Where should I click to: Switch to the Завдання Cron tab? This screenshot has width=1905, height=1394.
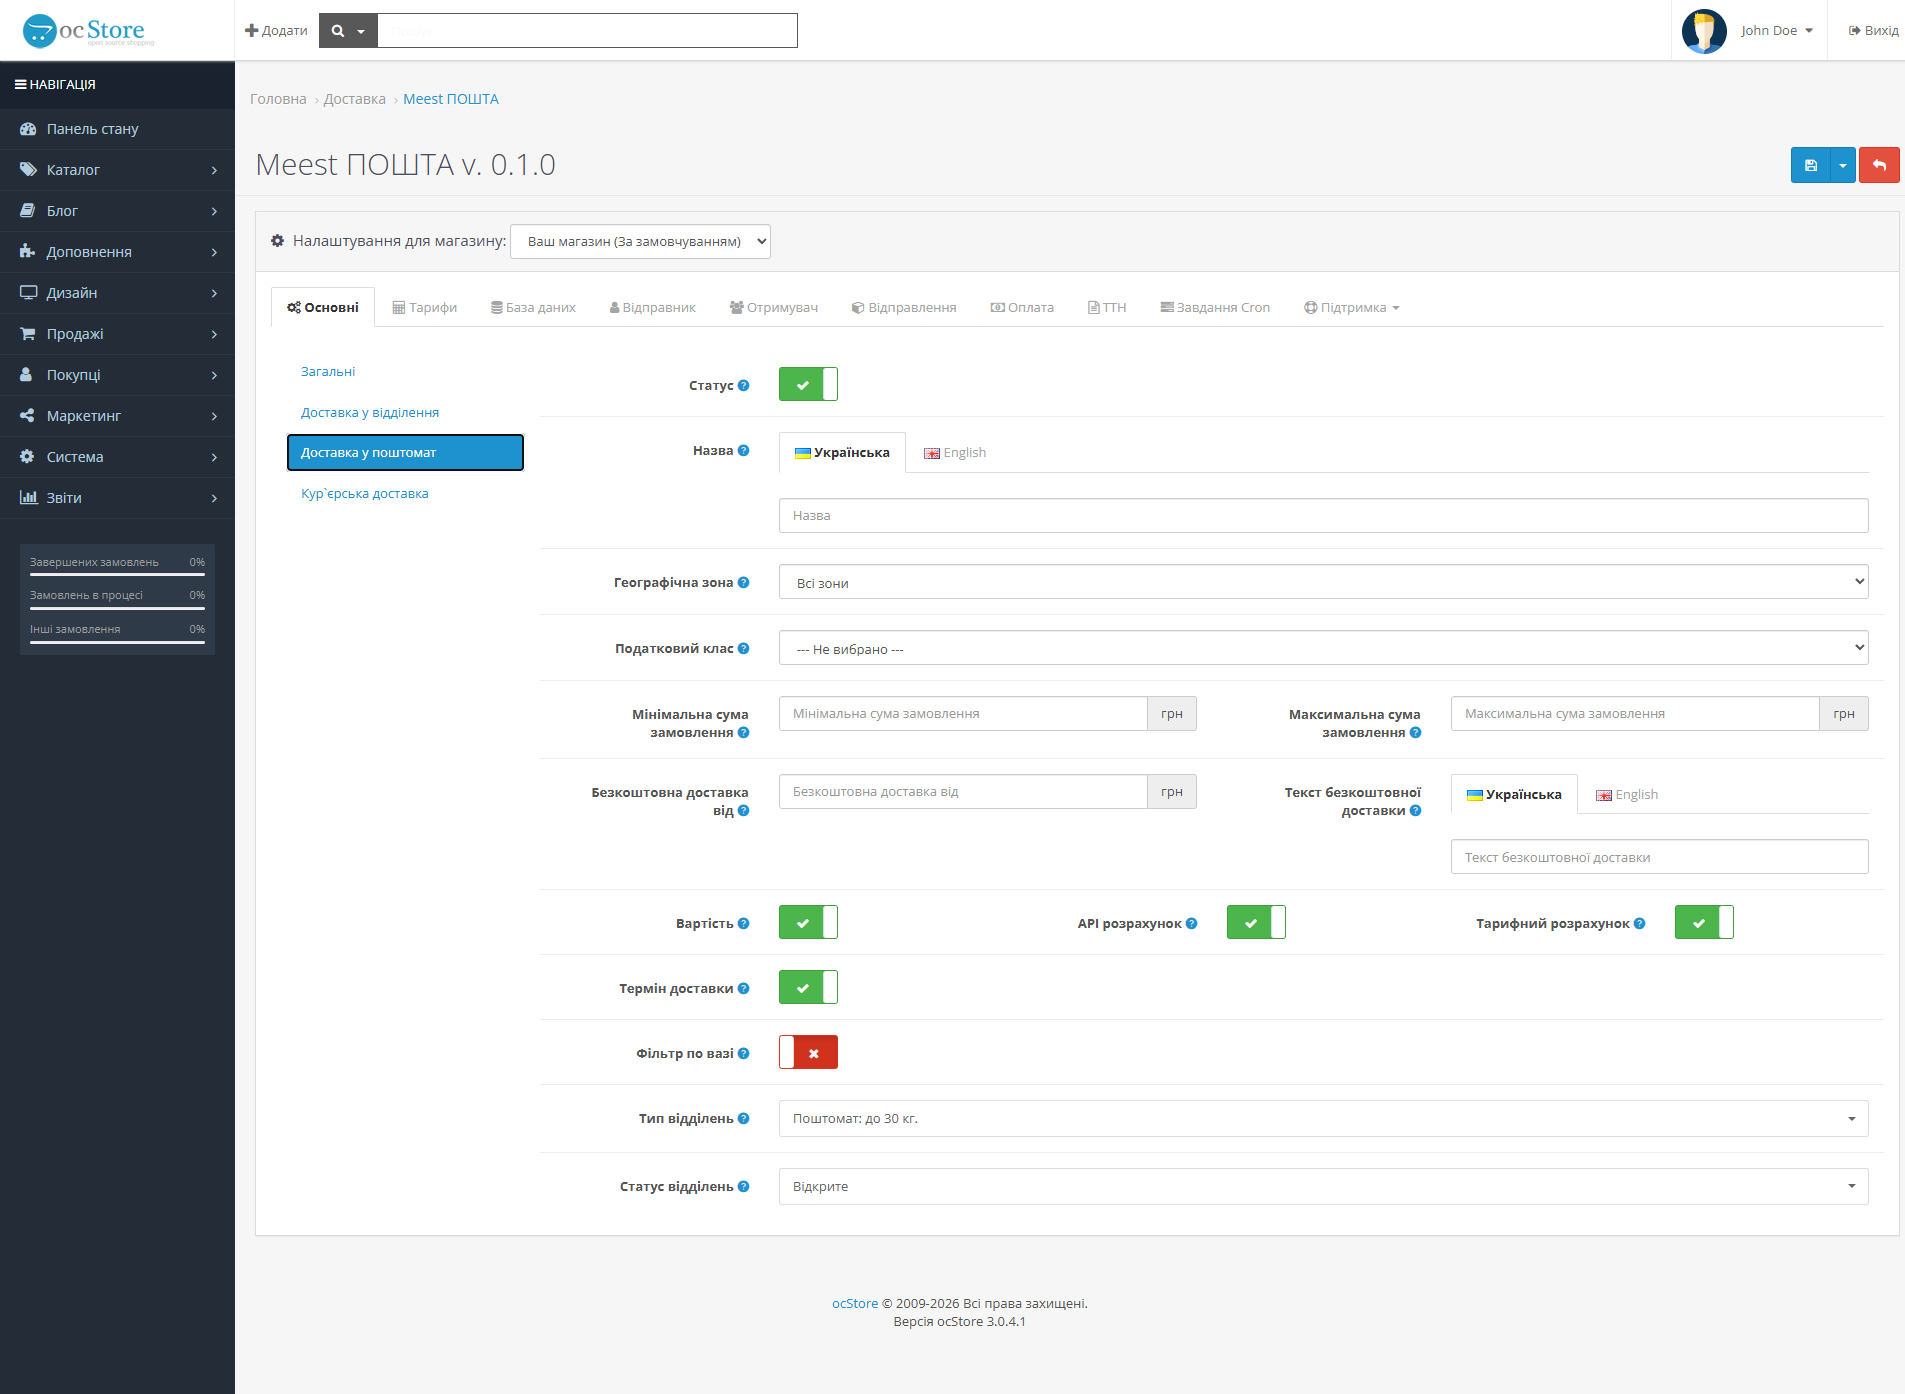coord(1215,307)
